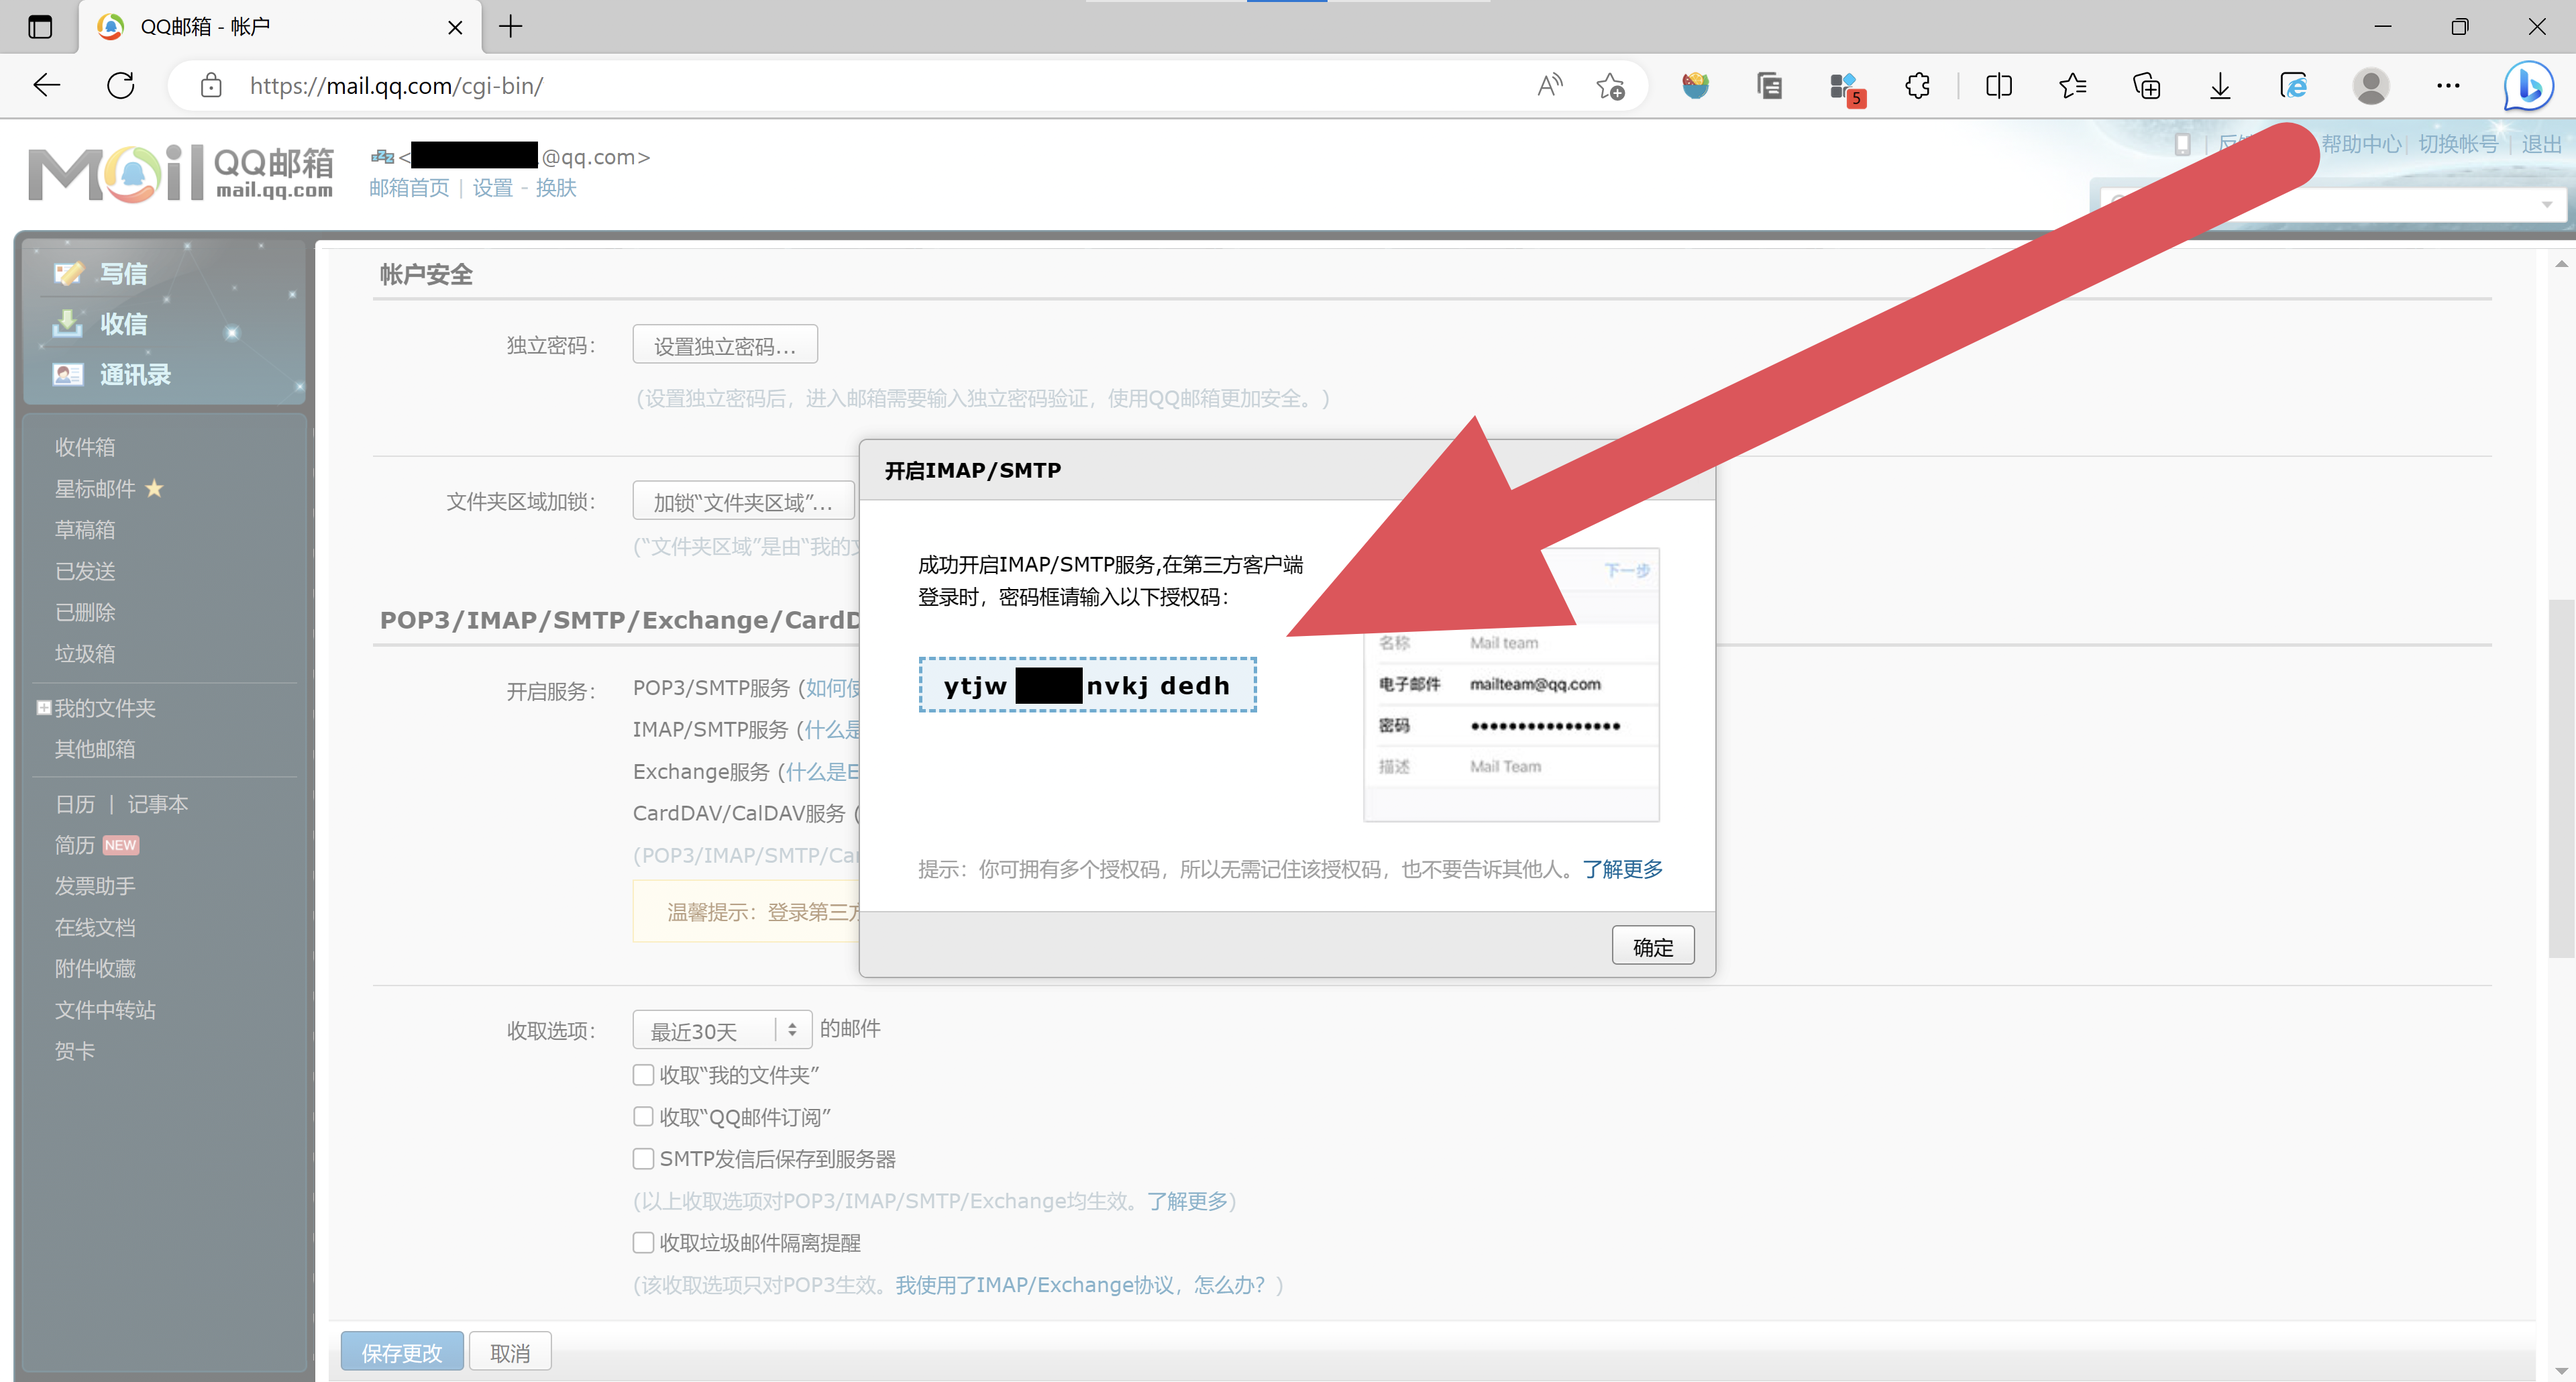Click the 保存更改 button
The height and width of the screenshot is (1382, 2576).
401,1352
